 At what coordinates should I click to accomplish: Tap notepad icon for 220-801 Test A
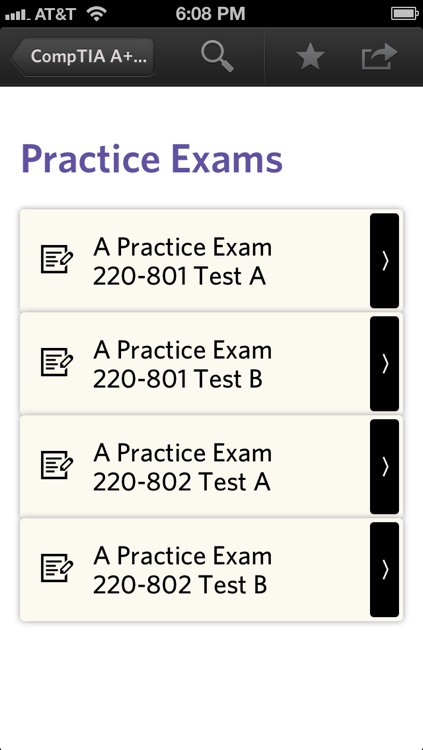click(56, 260)
